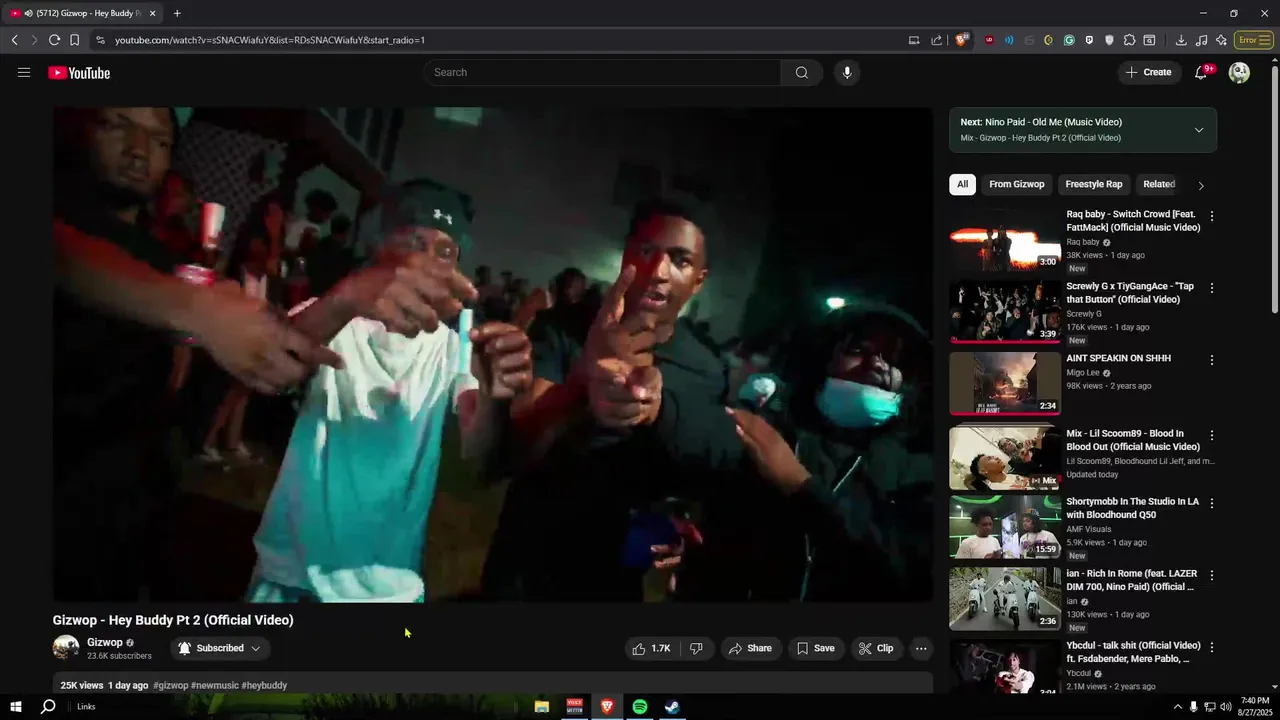Click the browser back arrow
The height and width of the screenshot is (720, 1280).
pyautogui.click(x=14, y=40)
